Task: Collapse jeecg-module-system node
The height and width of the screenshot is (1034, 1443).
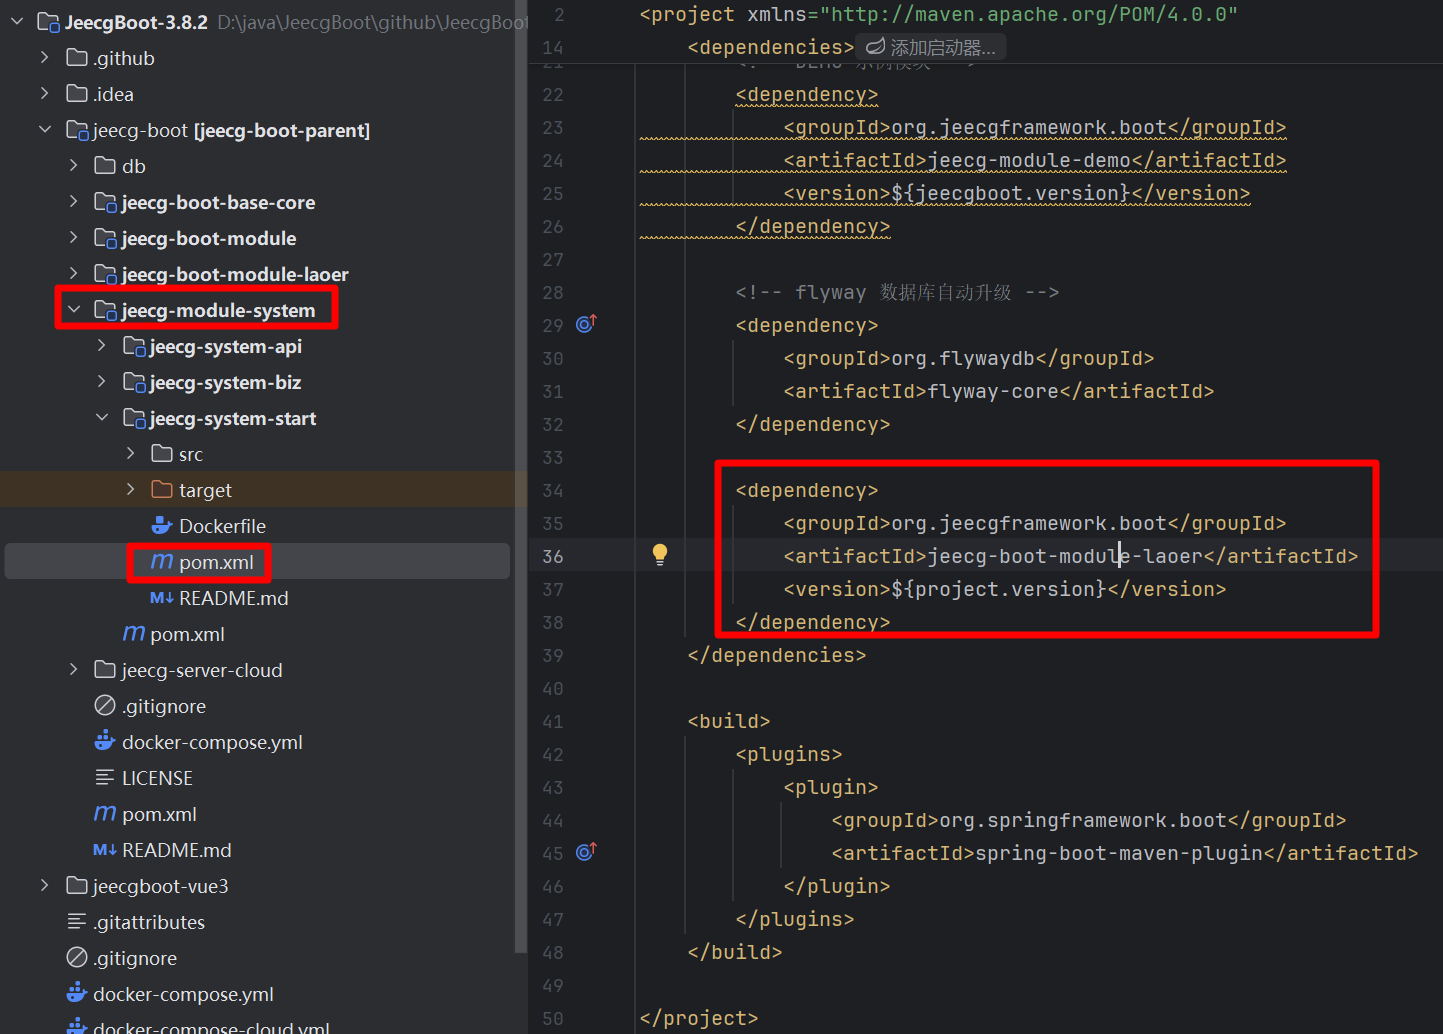Action: click(x=74, y=309)
